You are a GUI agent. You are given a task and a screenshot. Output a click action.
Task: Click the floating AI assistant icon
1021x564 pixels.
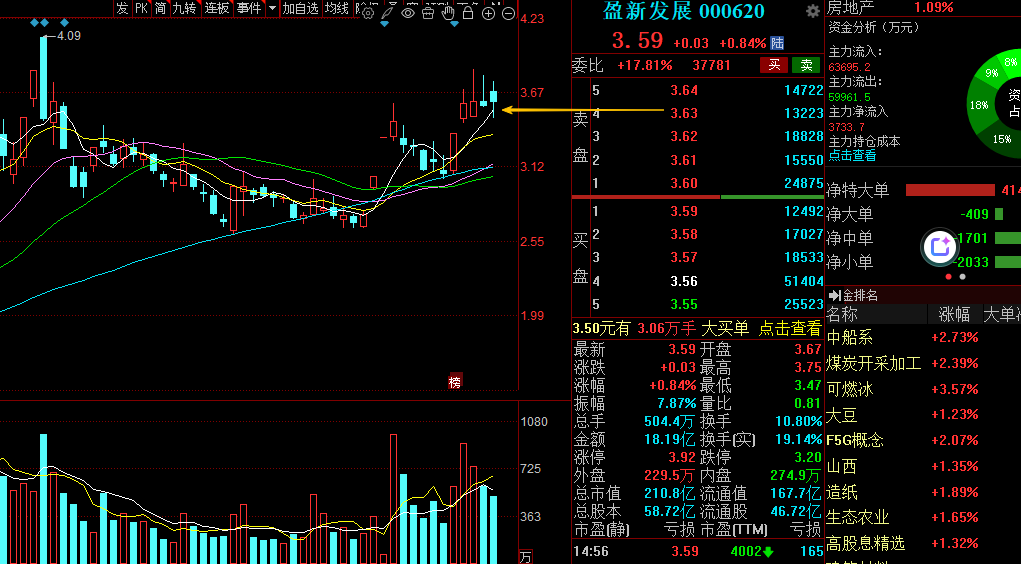(940, 247)
